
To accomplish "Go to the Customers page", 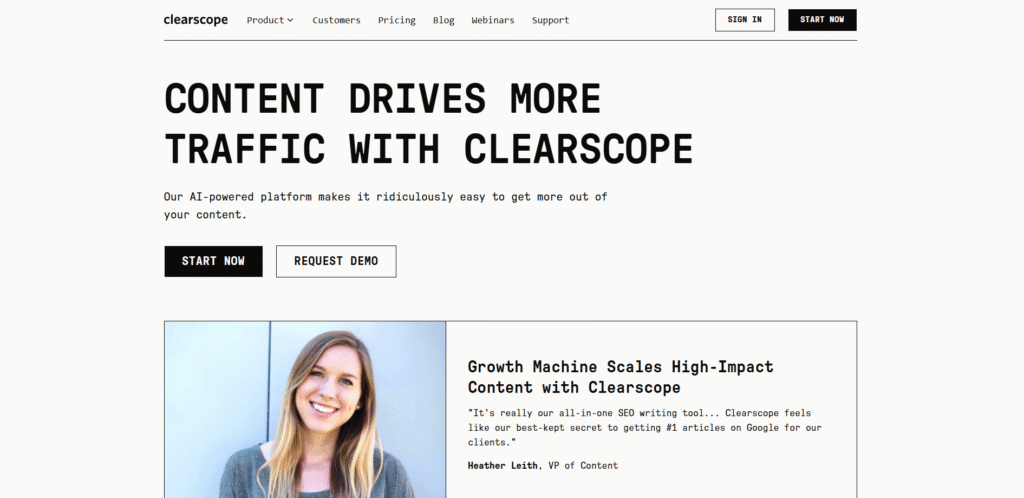I will (336, 20).
